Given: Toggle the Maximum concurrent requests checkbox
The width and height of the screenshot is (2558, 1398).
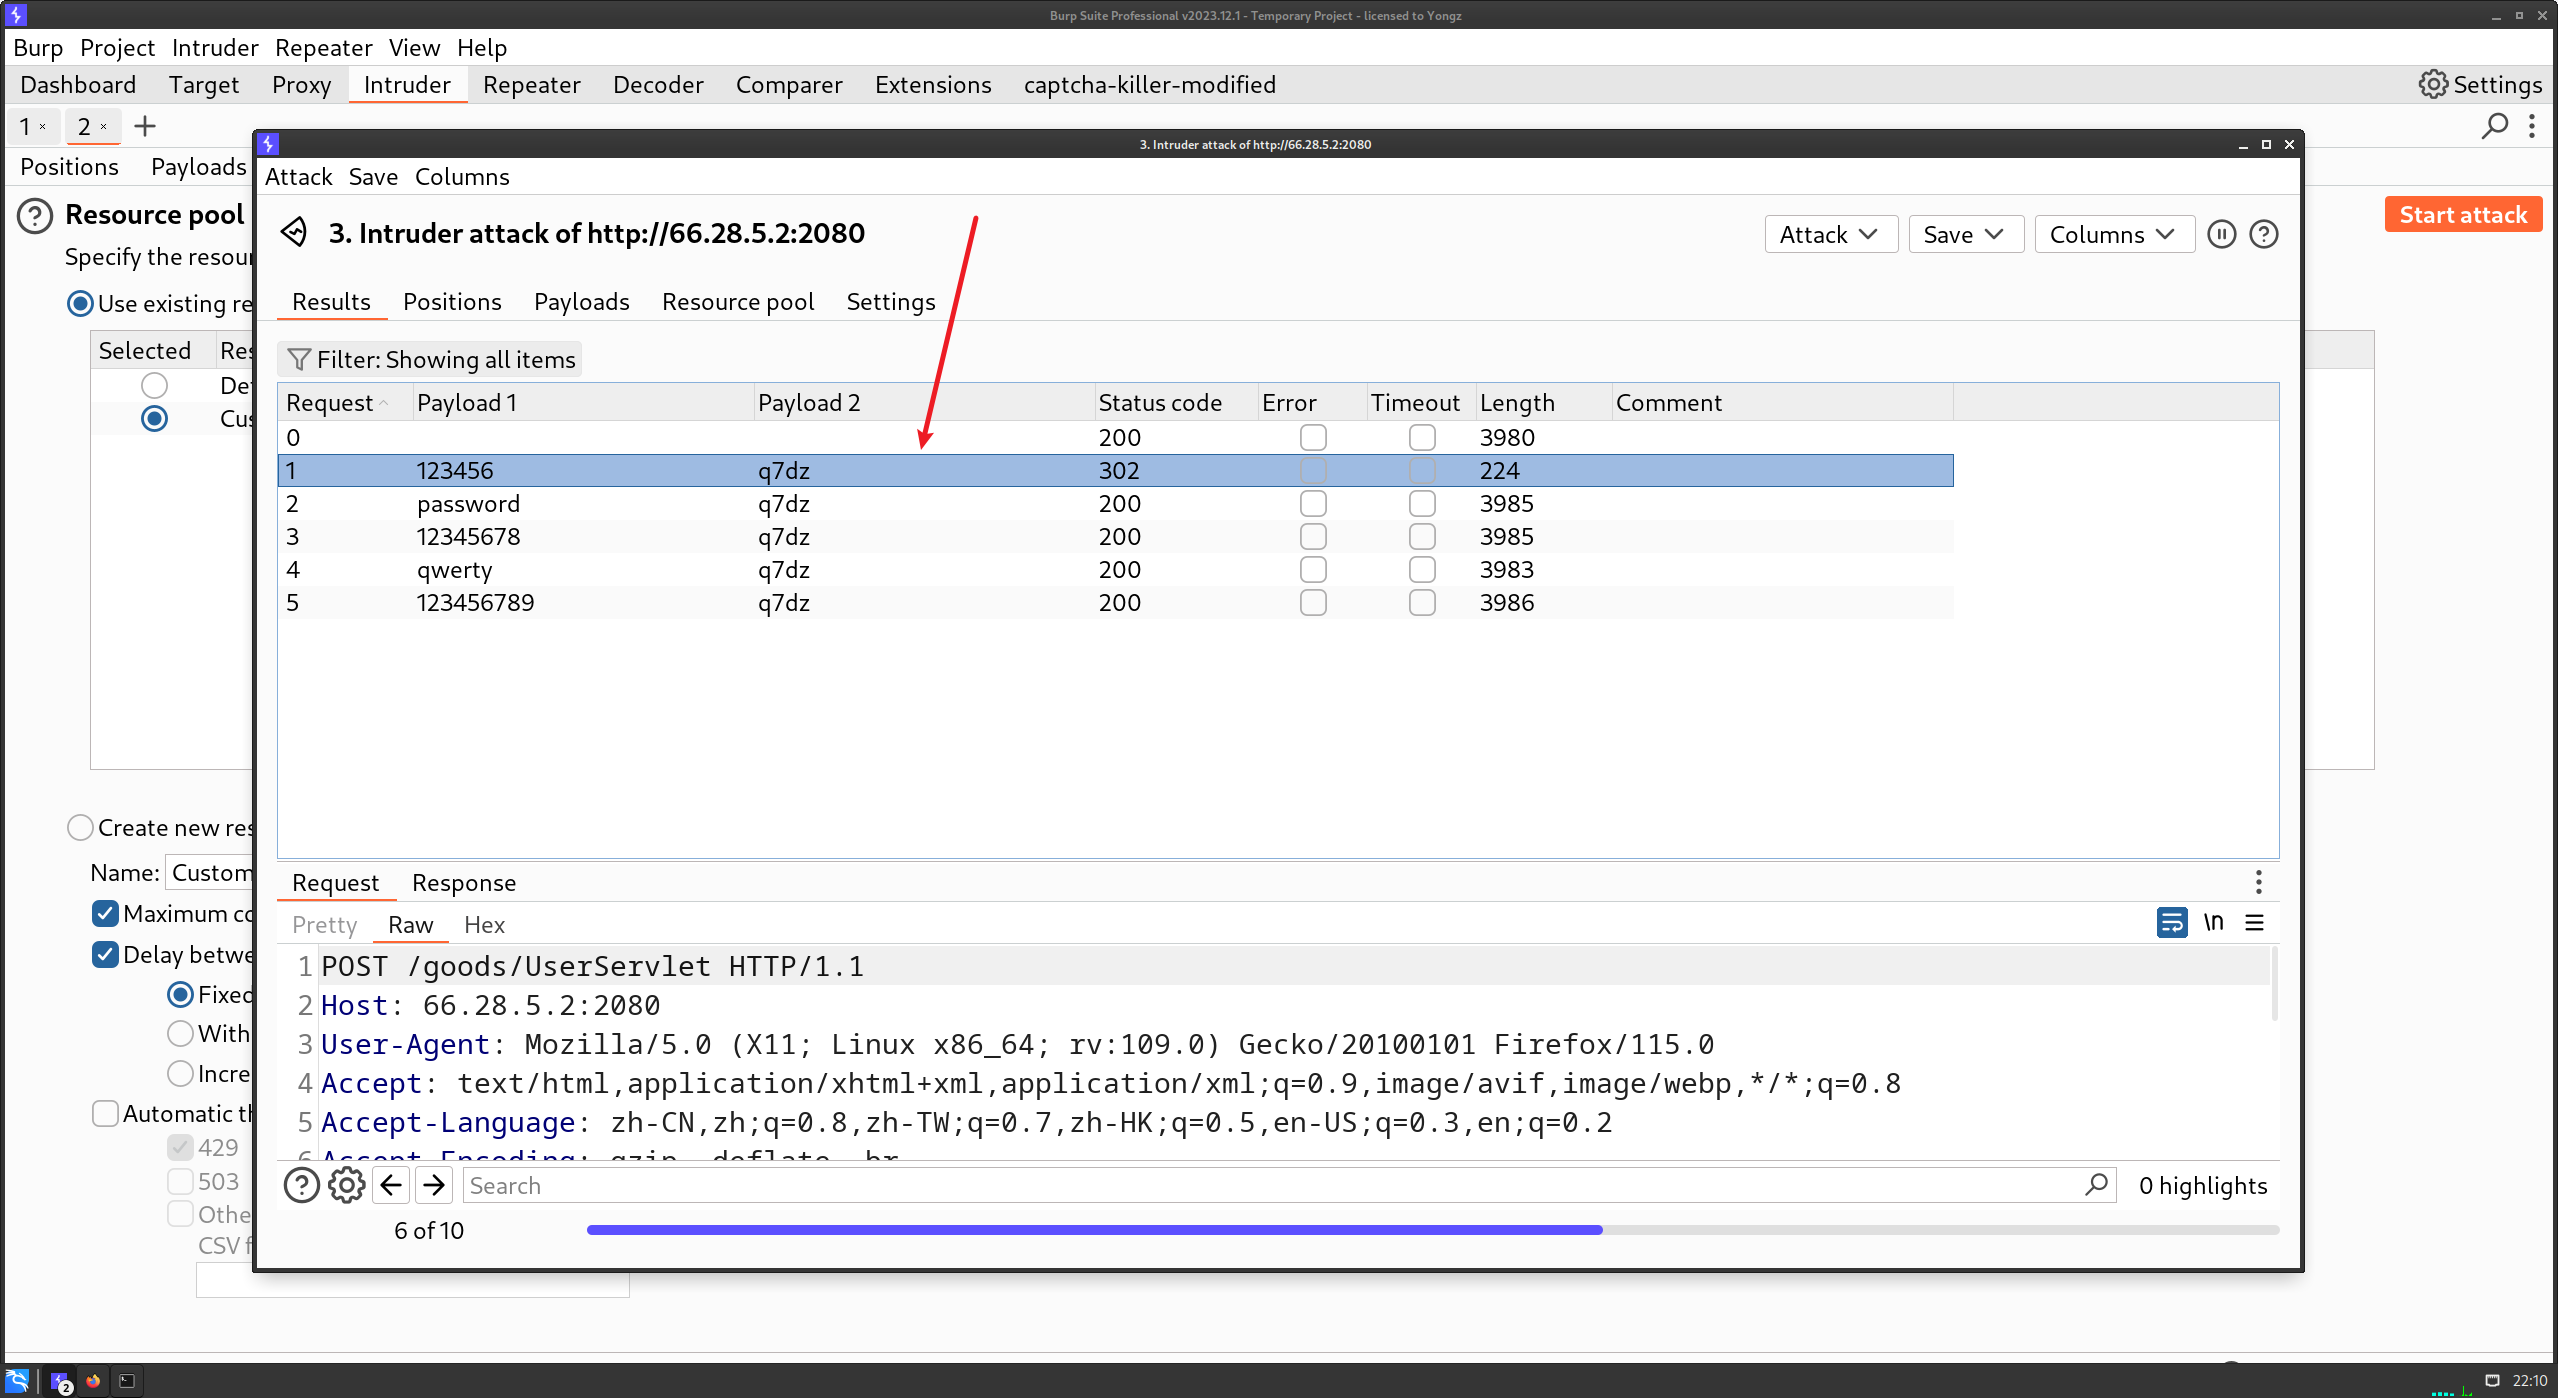Looking at the screenshot, I should pyautogui.click(x=105, y=913).
